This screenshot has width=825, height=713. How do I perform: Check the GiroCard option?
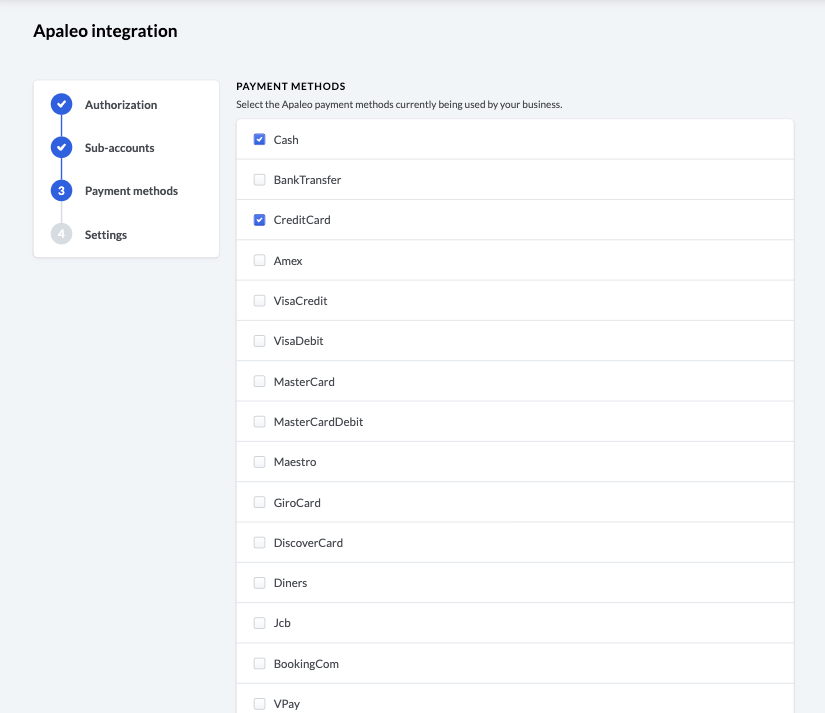coord(260,503)
